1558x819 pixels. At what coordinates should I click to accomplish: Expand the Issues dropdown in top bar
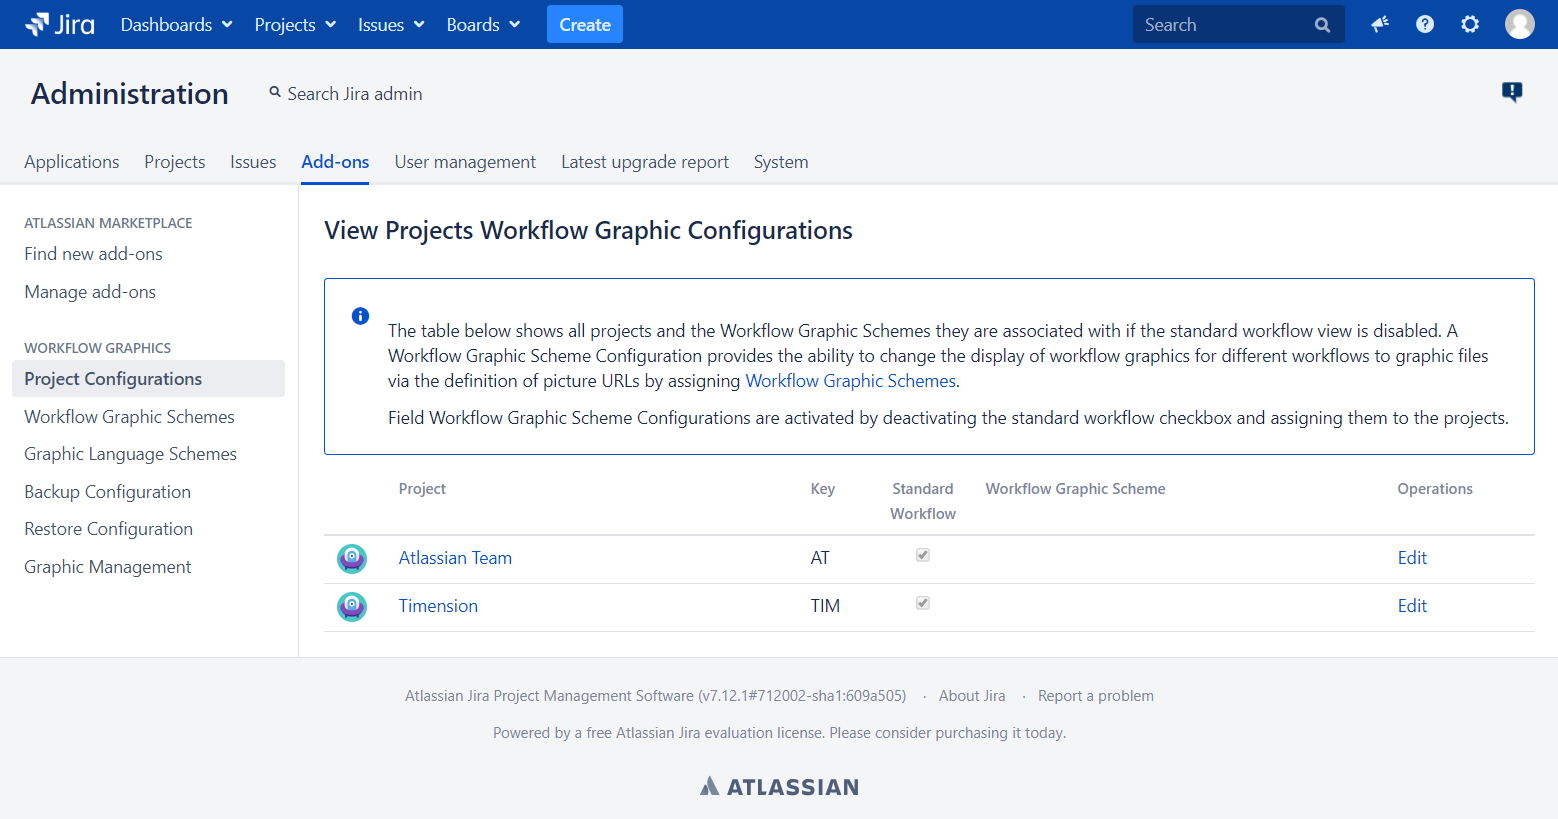pos(391,24)
